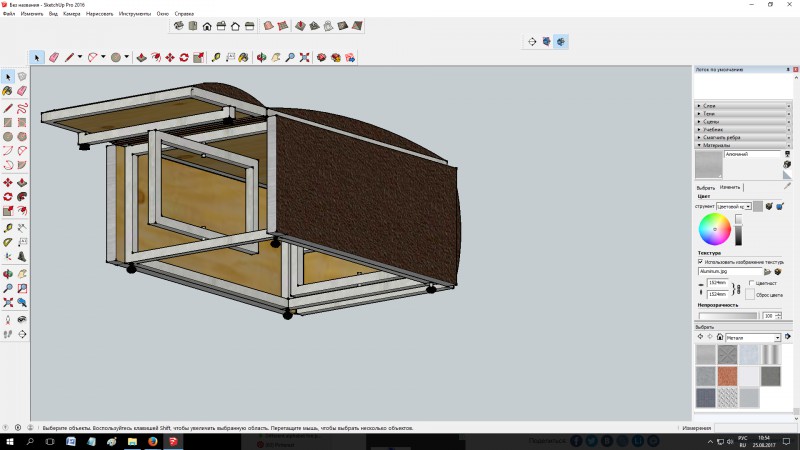Select the Tape Measure tool in top toolbar
800x450 pixels.
pos(216,58)
